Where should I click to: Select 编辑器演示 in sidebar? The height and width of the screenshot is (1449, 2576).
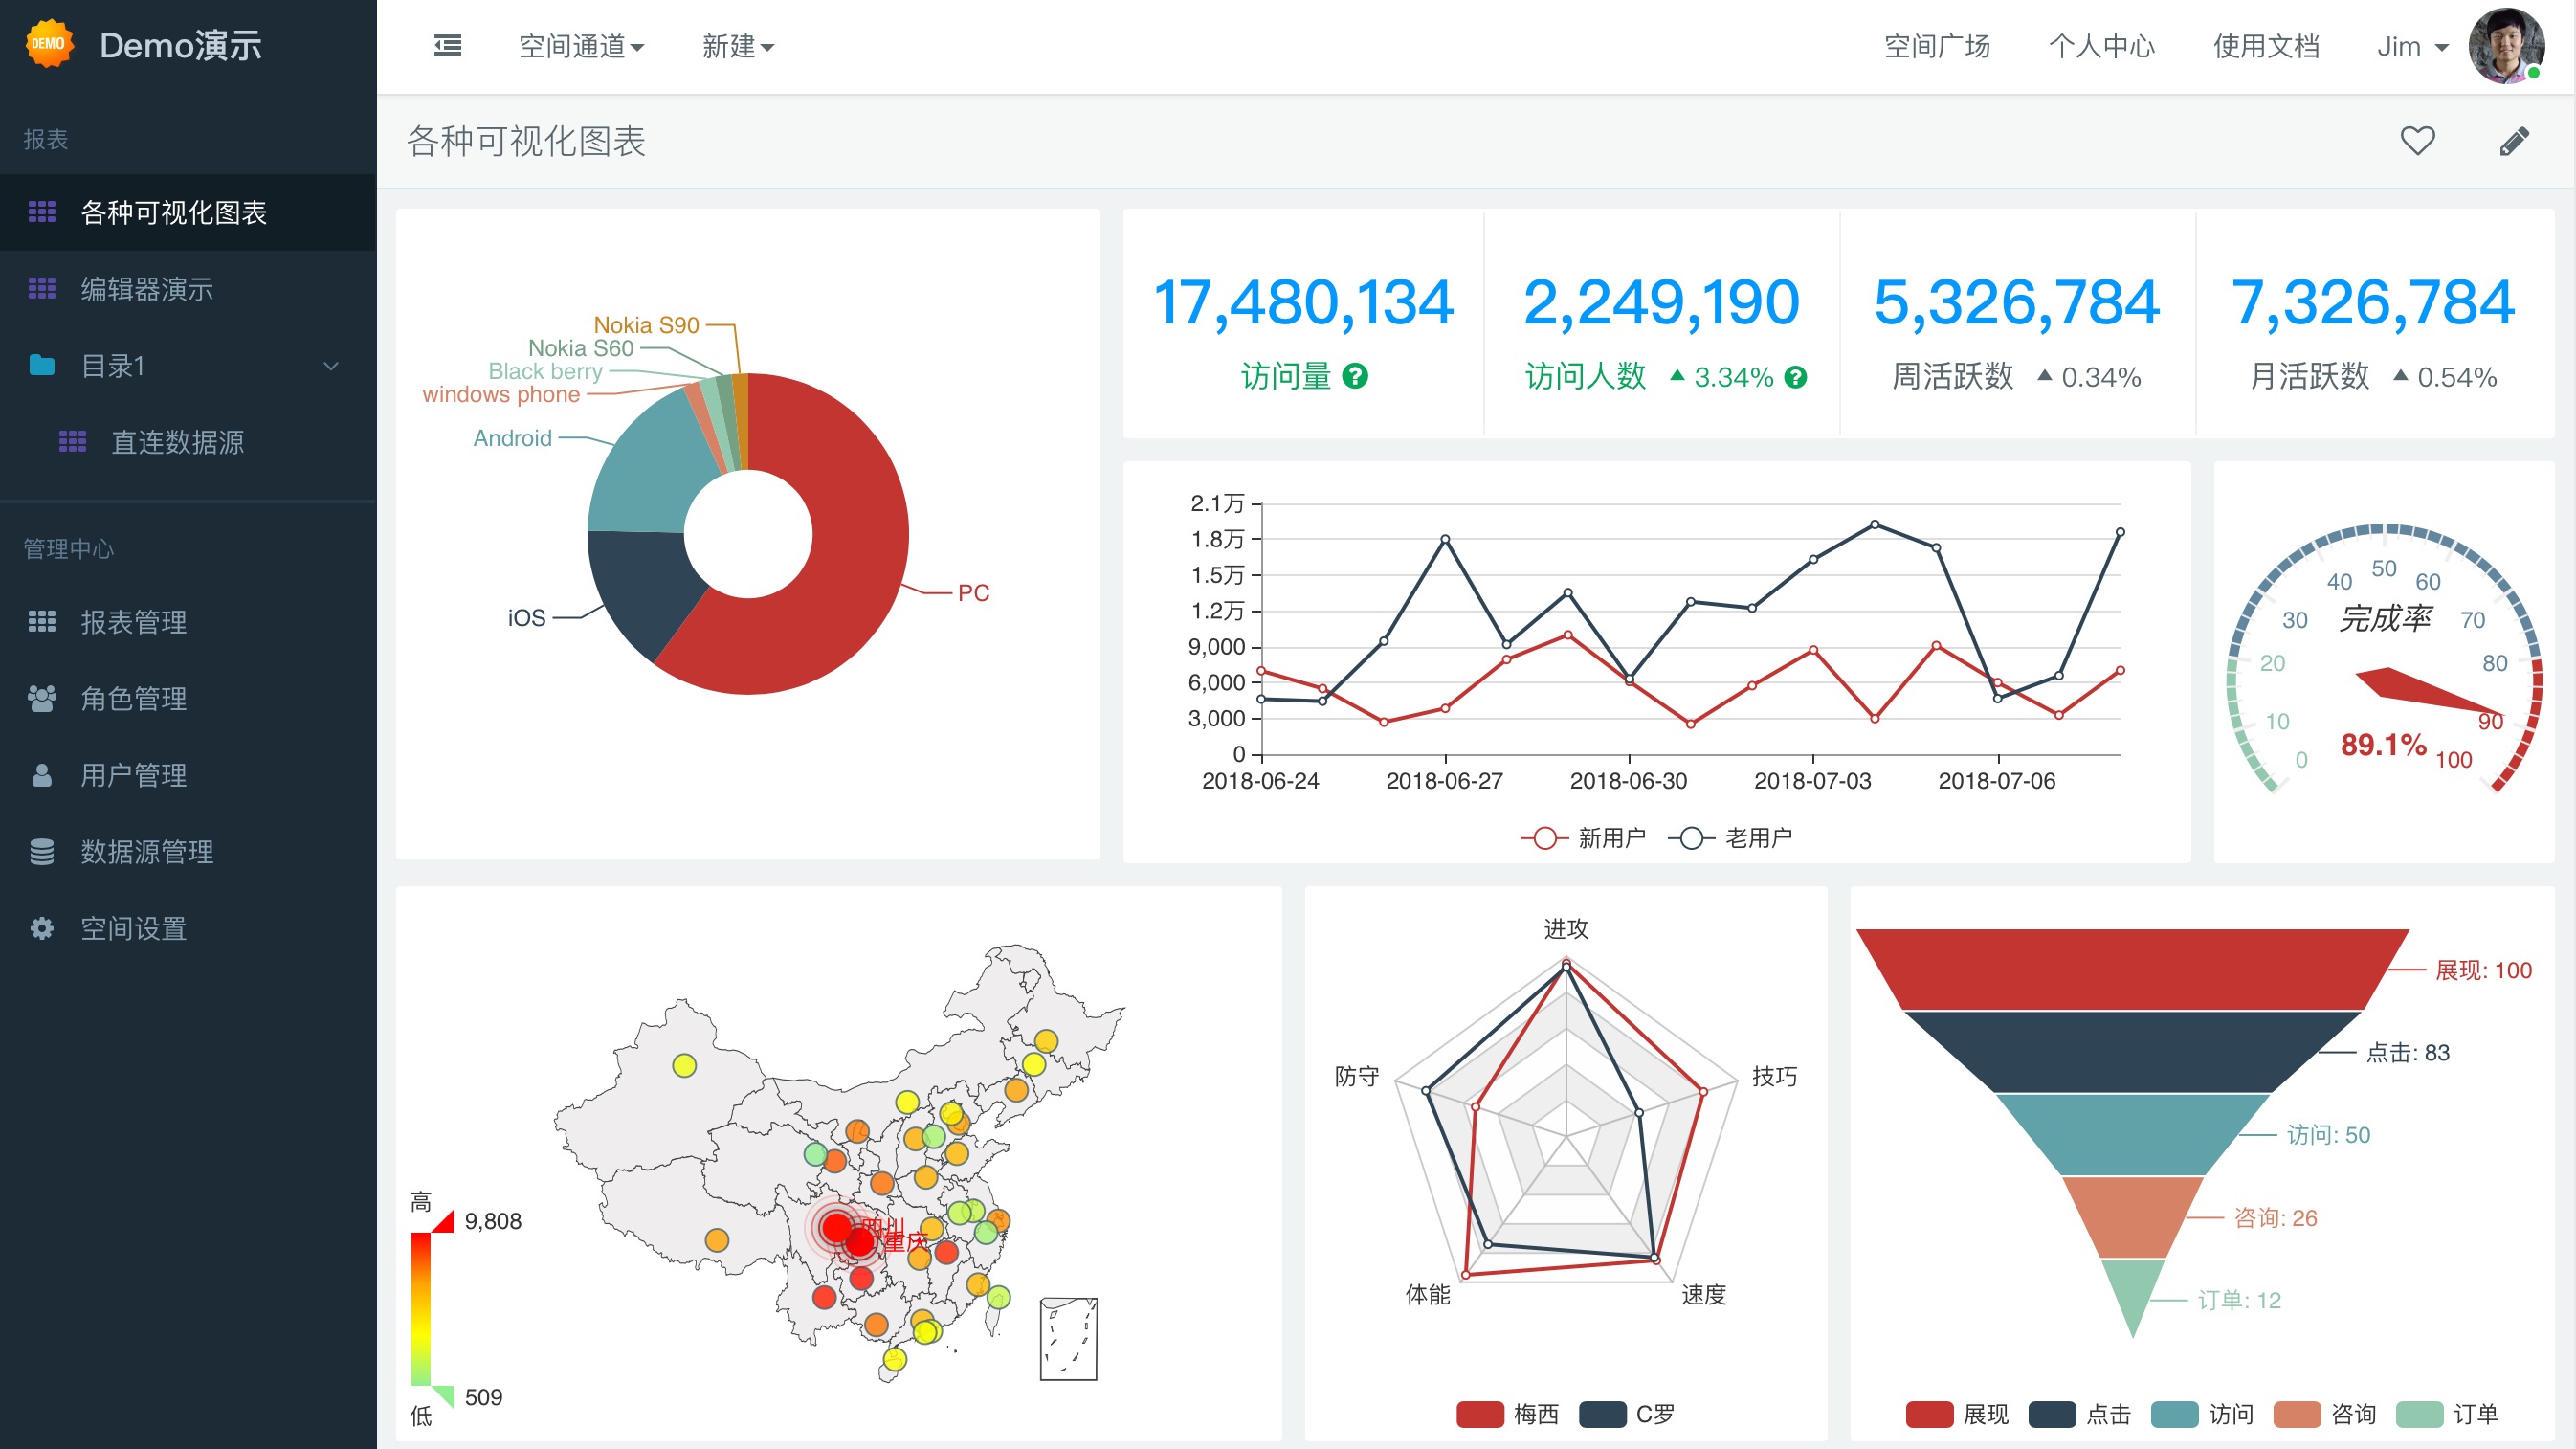146,289
